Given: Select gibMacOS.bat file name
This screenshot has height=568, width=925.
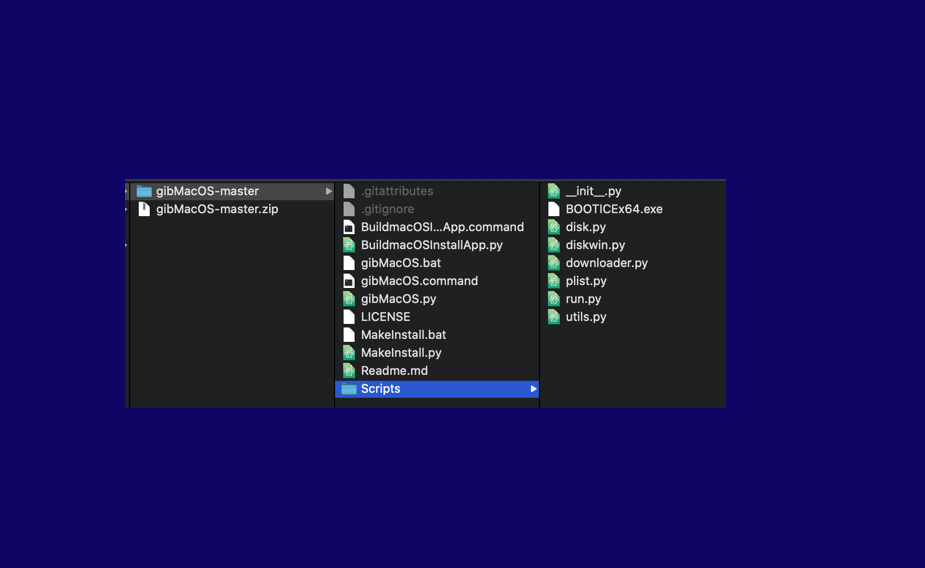Looking at the screenshot, I should point(401,263).
